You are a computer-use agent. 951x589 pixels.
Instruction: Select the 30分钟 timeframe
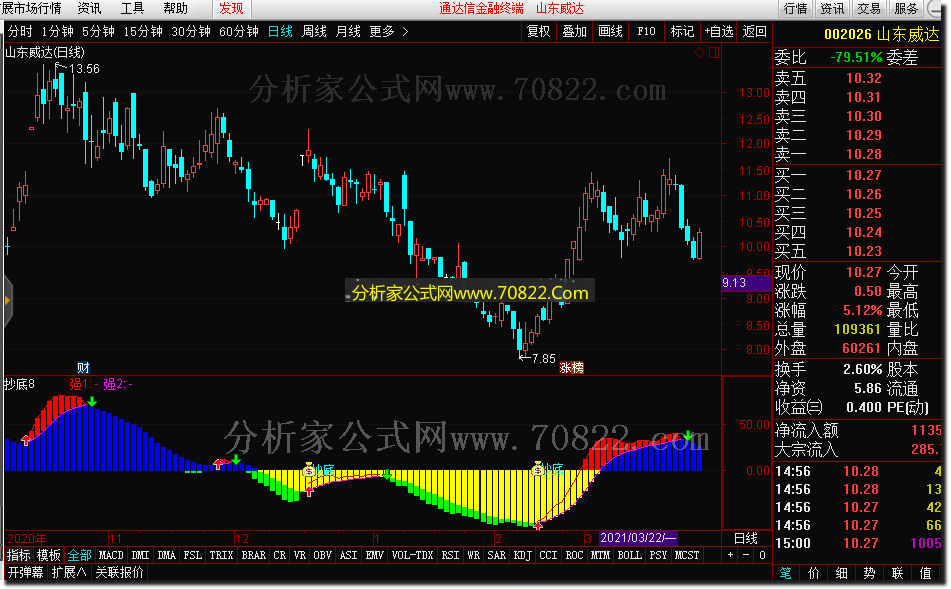[x=190, y=32]
